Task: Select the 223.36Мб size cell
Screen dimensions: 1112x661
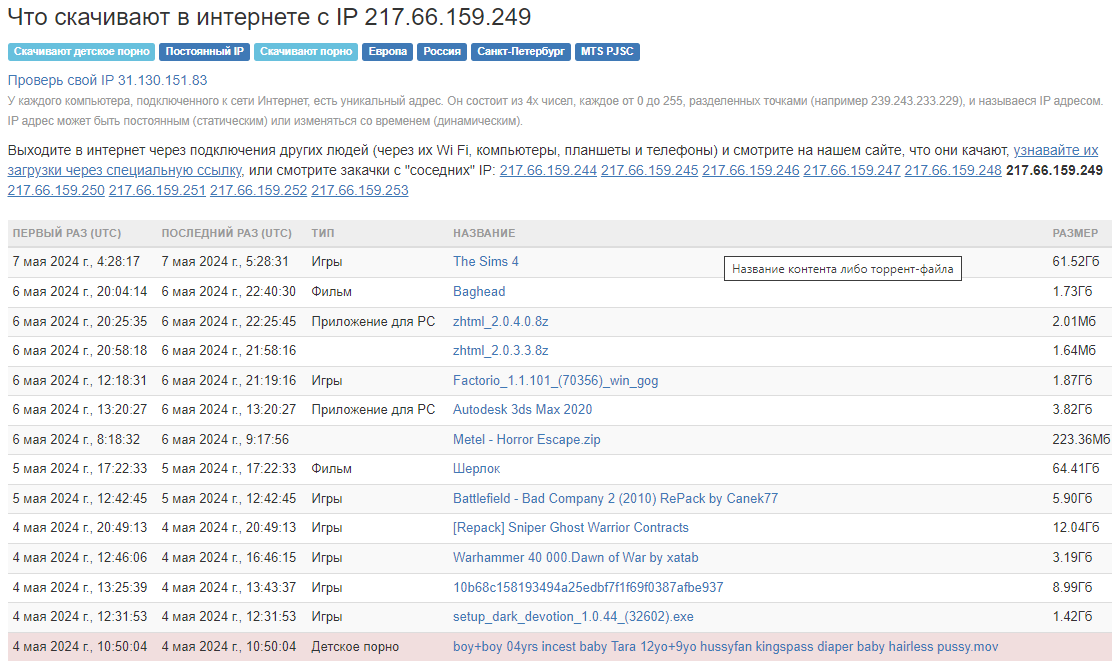Action: pos(1082,440)
